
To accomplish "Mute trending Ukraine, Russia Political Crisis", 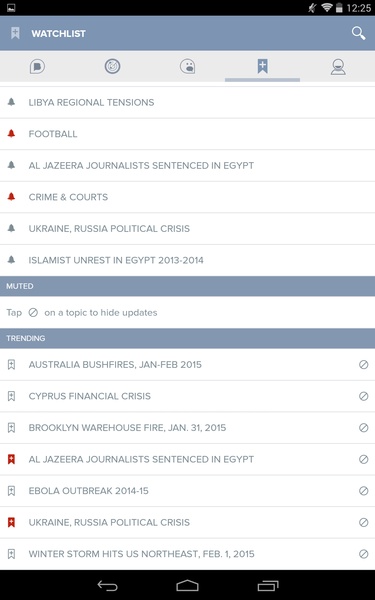I will tap(364, 522).
